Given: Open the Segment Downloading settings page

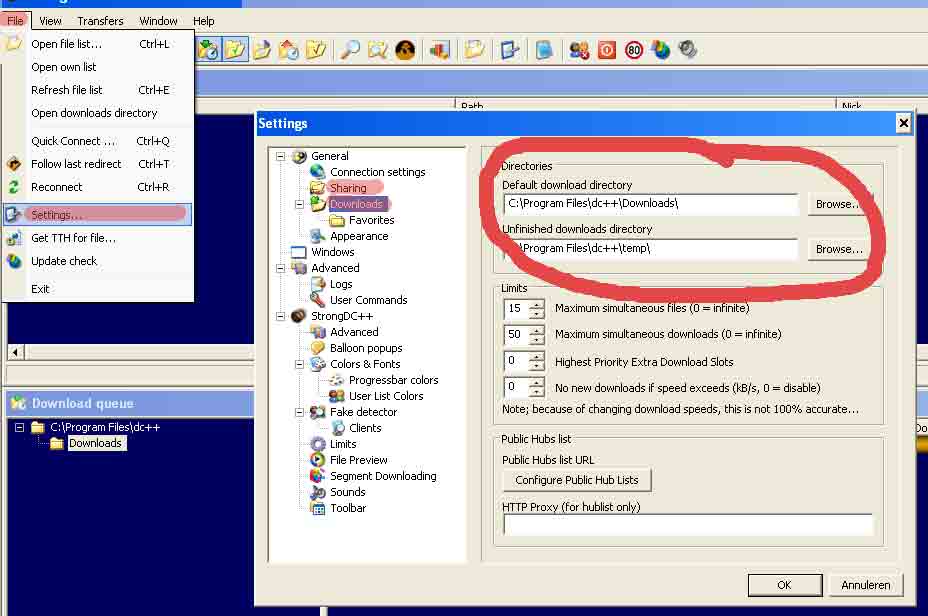Looking at the screenshot, I should click(383, 476).
